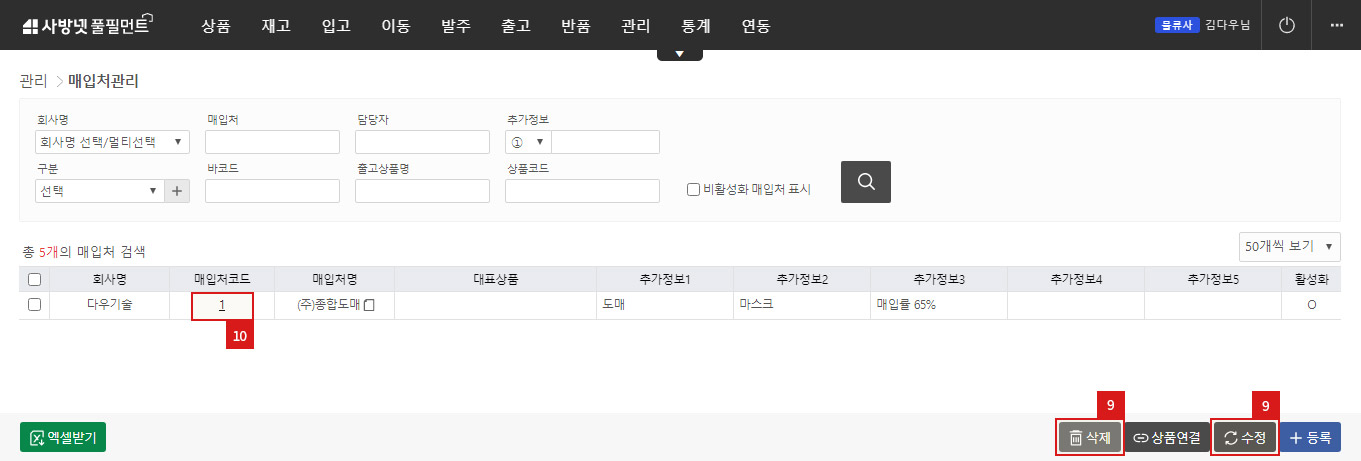Check the select-all header checkbox
Screen dimensions: 1361x461
pos(34,279)
